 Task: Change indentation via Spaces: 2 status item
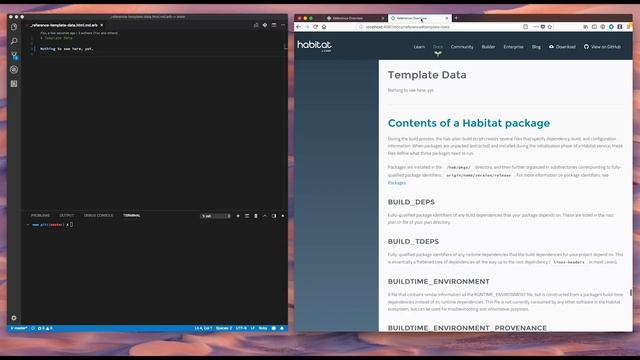[224, 328]
